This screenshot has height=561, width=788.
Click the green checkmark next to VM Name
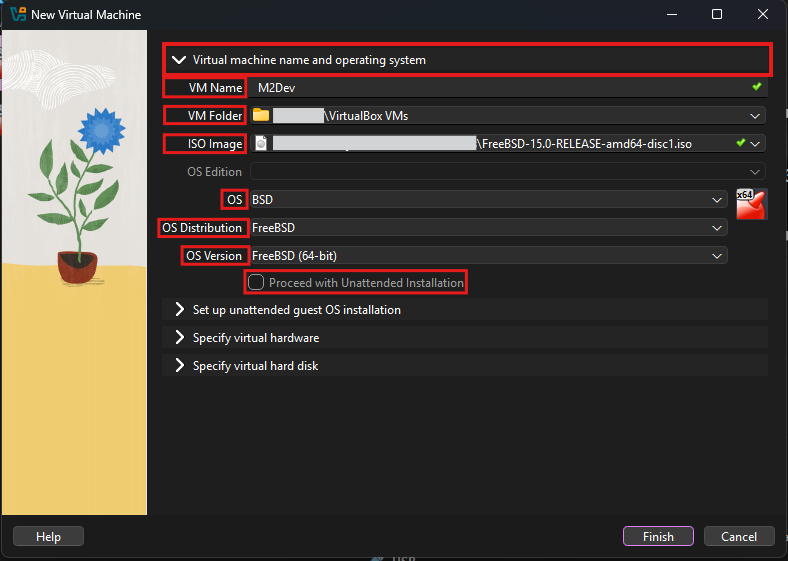pyautogui.click(x=757, y=88)
